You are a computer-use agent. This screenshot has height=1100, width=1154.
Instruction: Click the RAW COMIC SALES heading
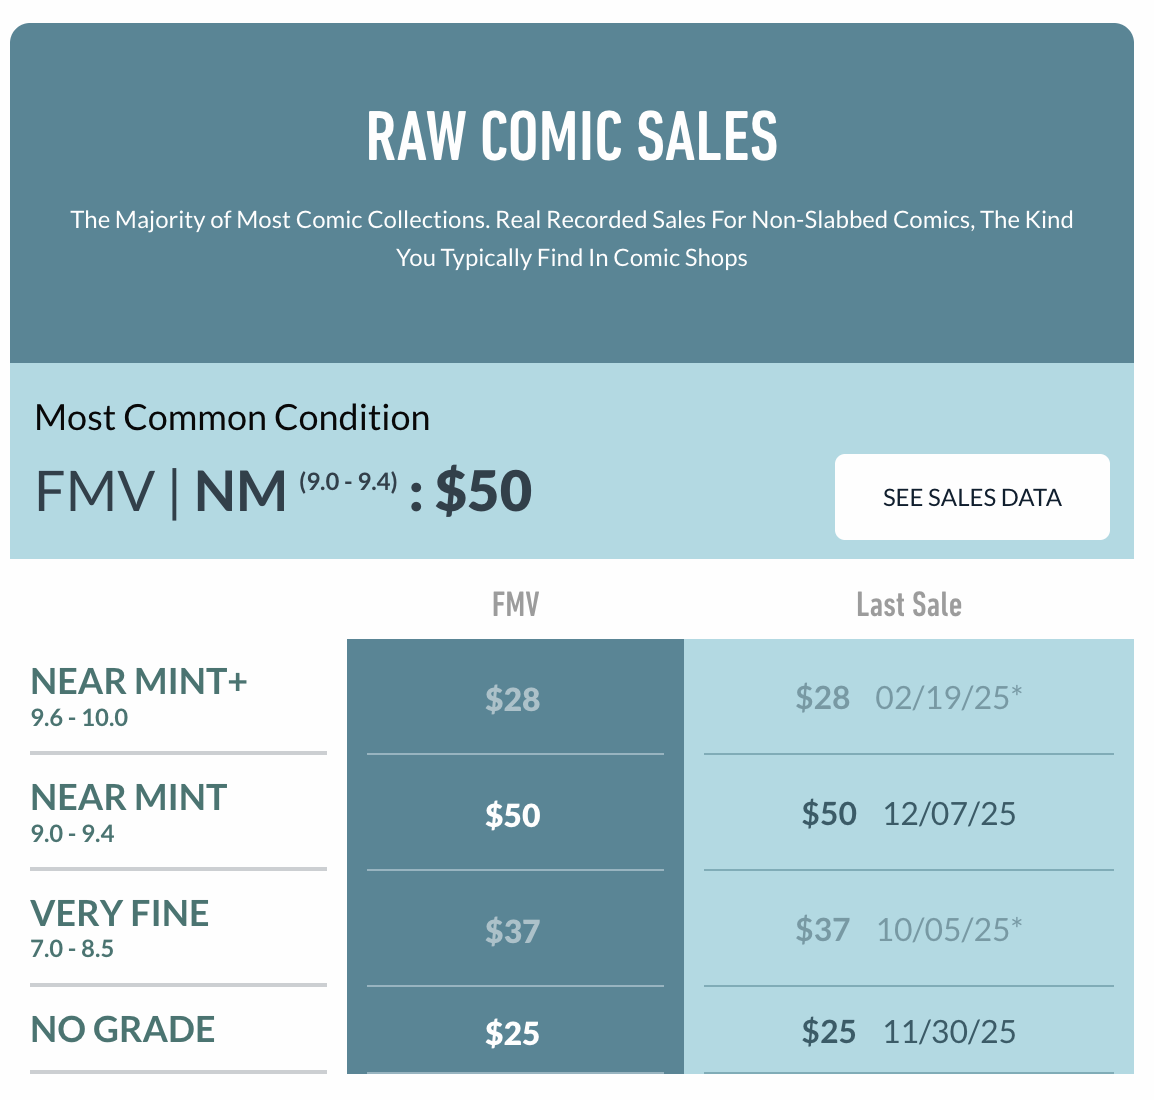pyautogui.click(x=571, y=136)
